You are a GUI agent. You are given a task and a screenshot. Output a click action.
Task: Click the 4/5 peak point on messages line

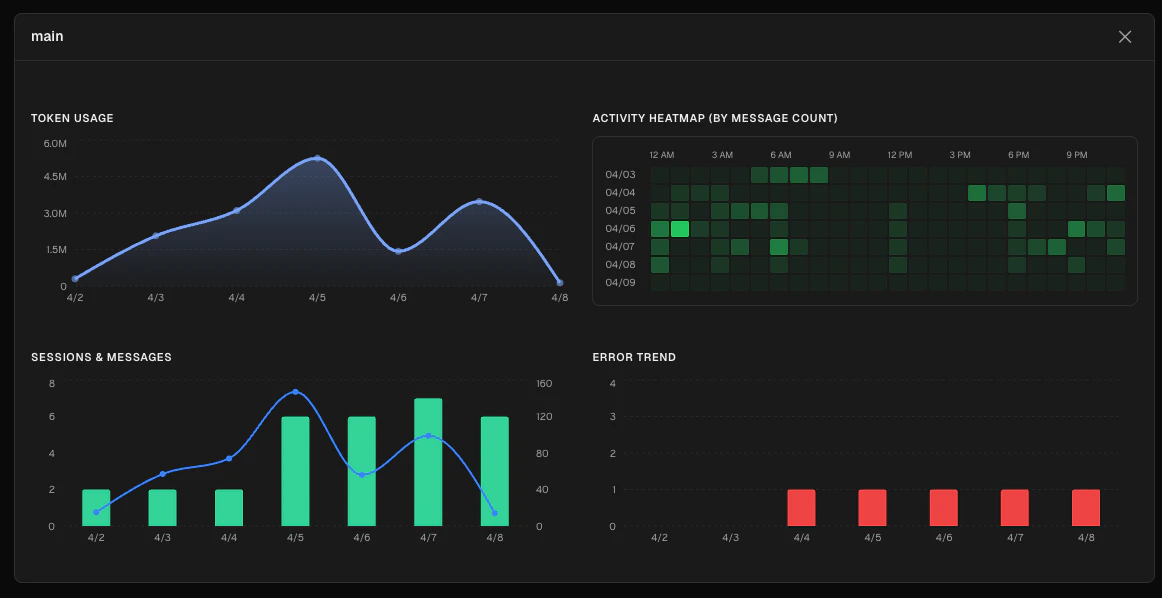295,391
